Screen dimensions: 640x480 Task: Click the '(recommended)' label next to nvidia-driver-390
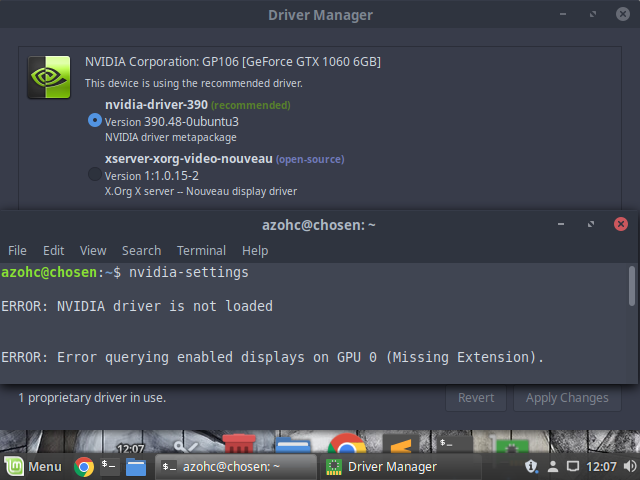tap(251, 105)
